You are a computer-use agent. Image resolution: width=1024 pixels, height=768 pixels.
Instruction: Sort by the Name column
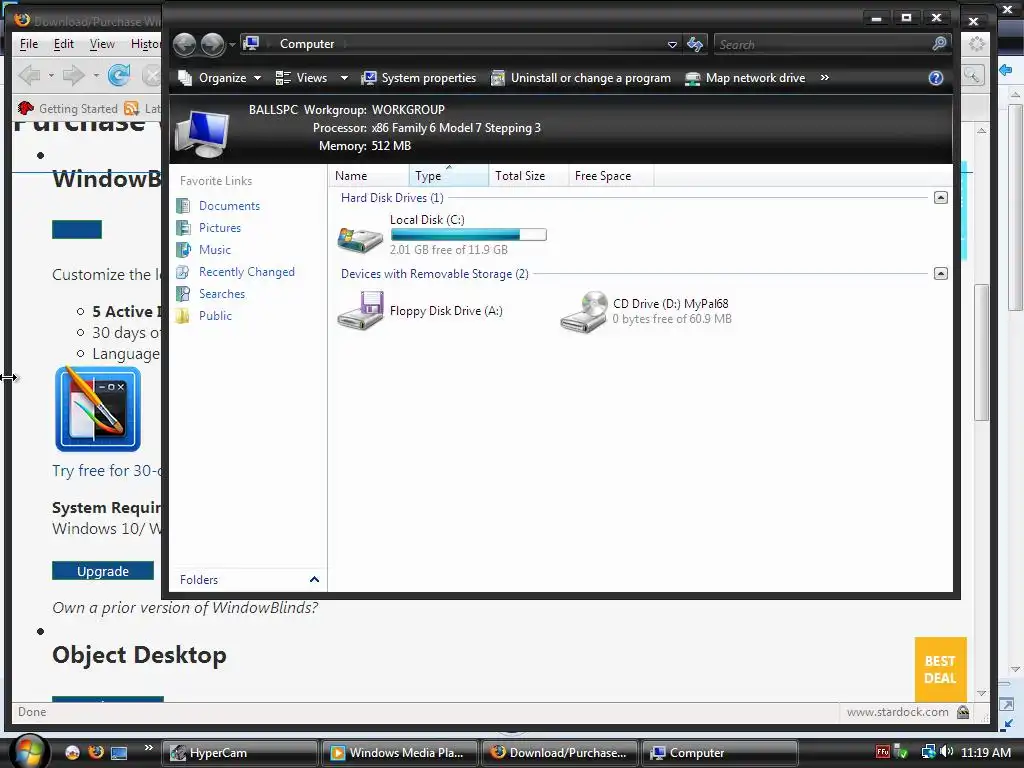point(369,176)
